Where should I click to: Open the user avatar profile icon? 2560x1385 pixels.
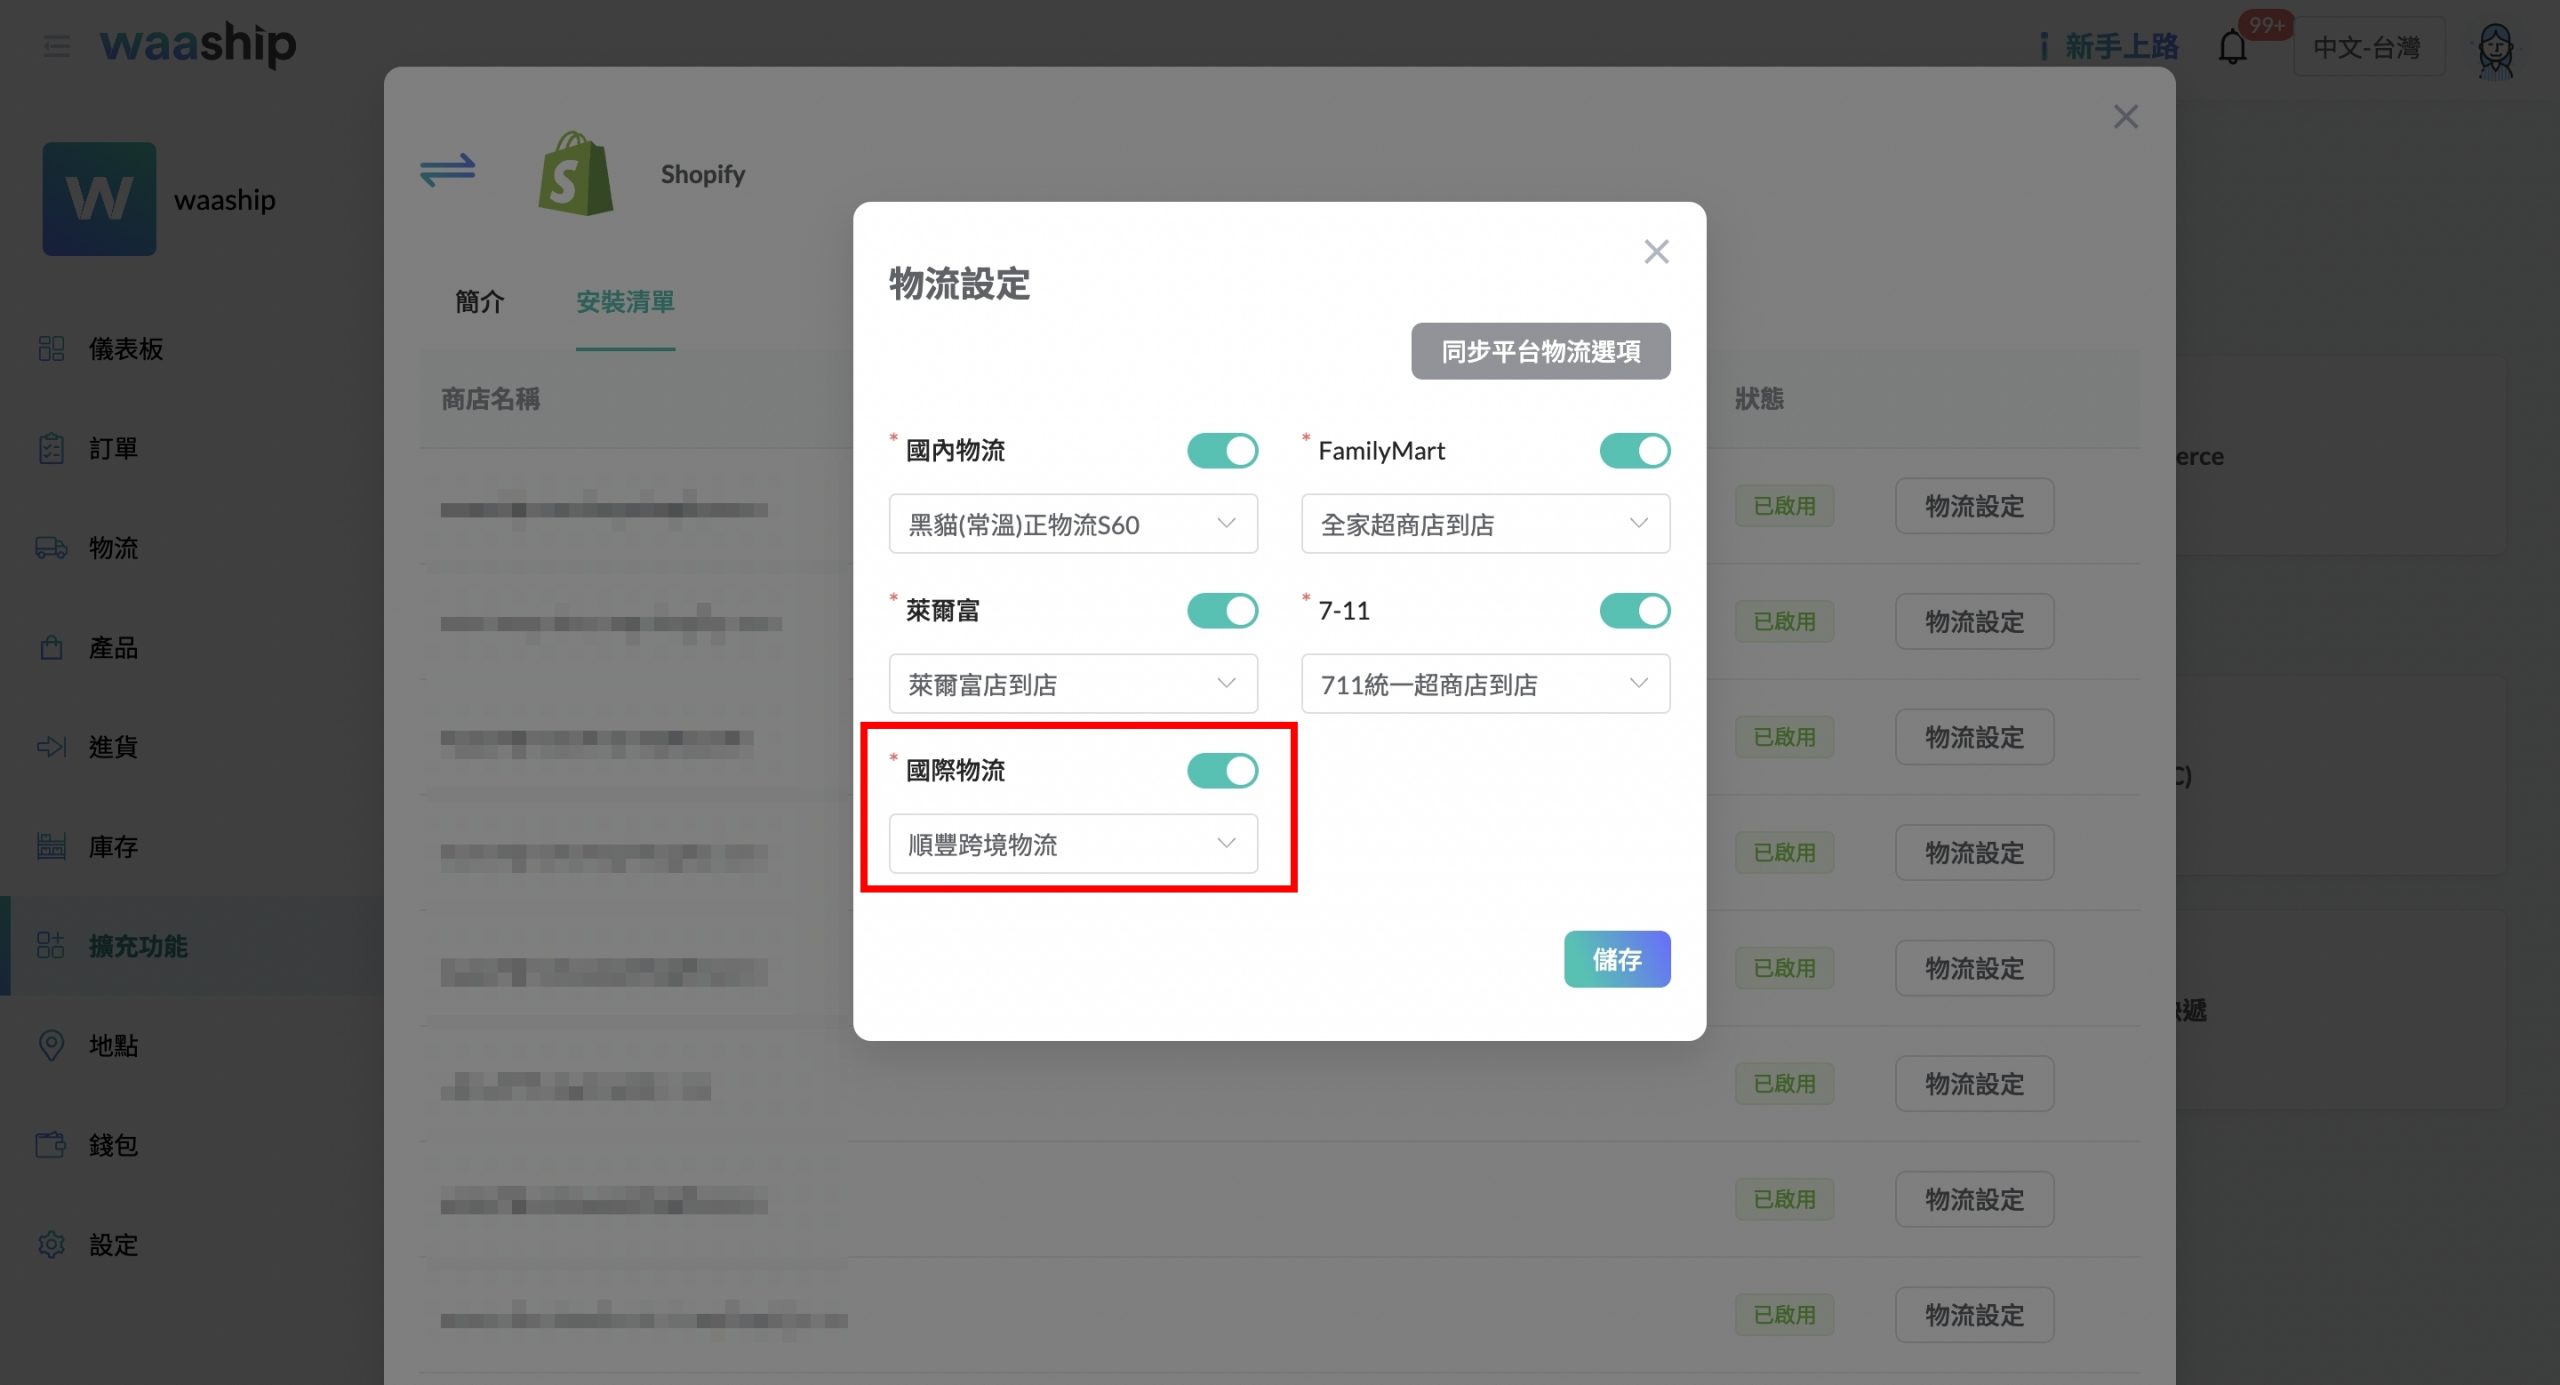(2496, 50)
